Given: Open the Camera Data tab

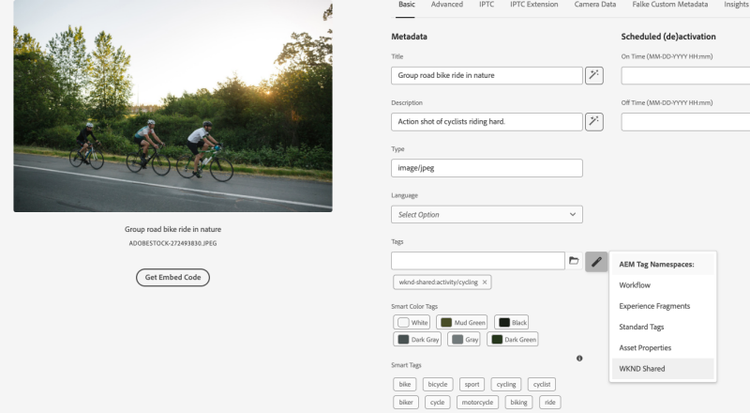Looking at the screenshot, I should [594, 5].
